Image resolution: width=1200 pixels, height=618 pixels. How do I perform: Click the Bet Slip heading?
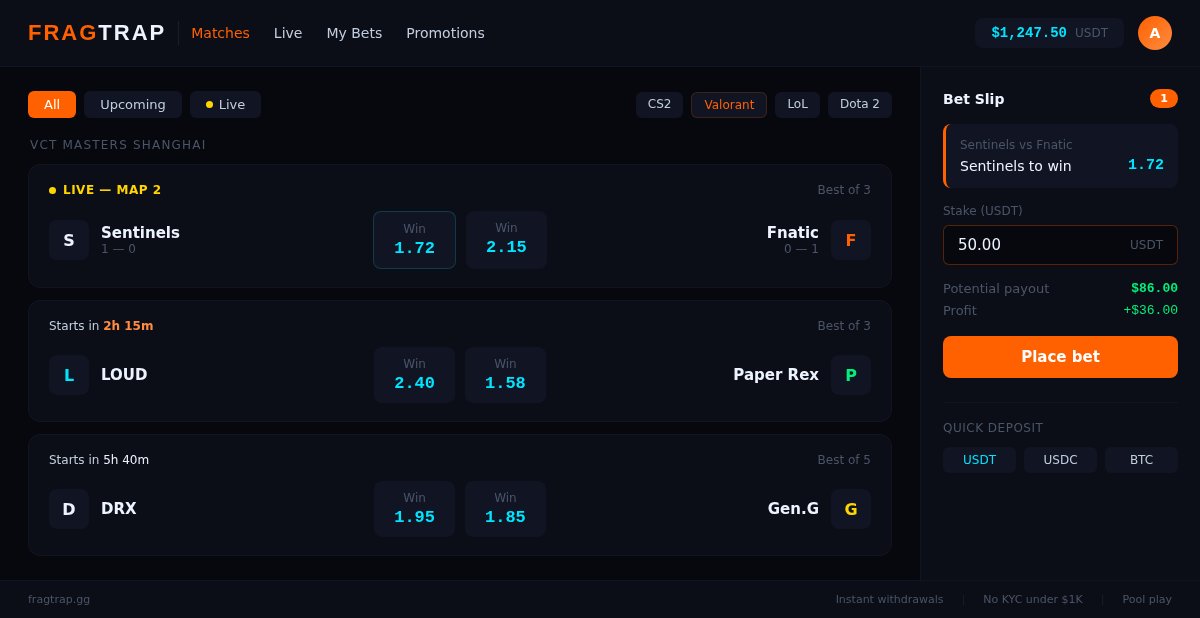pos(974,99)
